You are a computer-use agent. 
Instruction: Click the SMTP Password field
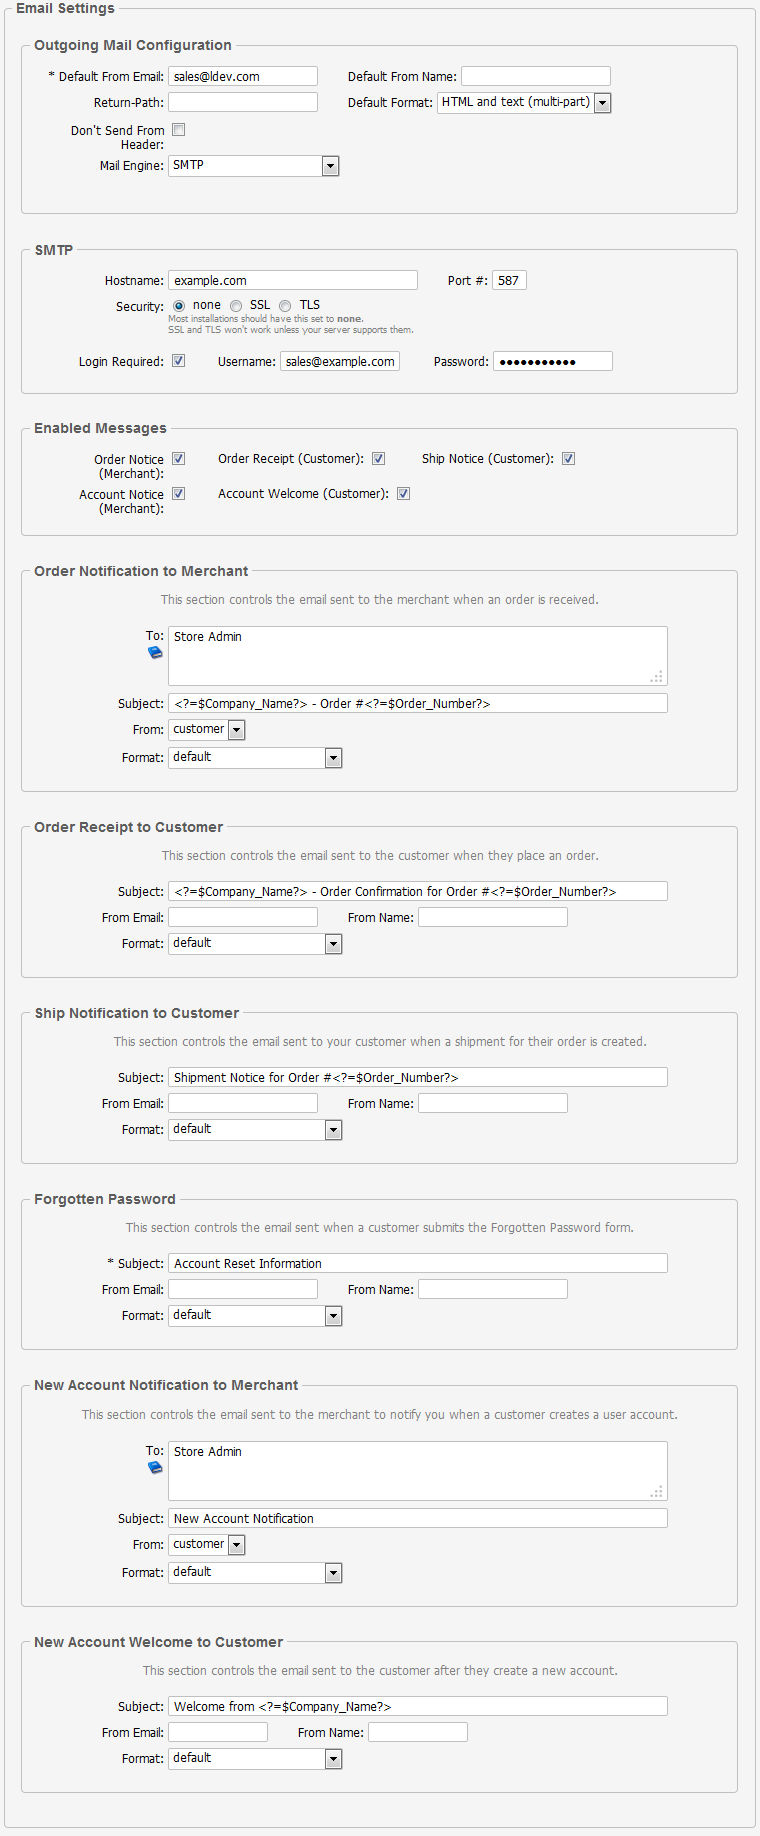click(552, 362)
